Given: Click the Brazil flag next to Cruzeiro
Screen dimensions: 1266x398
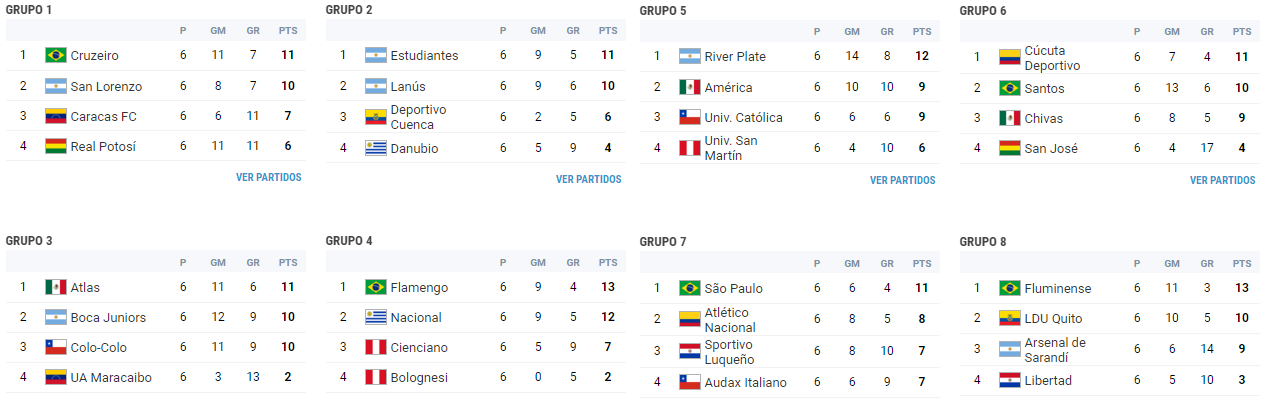Looking at the screenshot, I should pos(56,56).
